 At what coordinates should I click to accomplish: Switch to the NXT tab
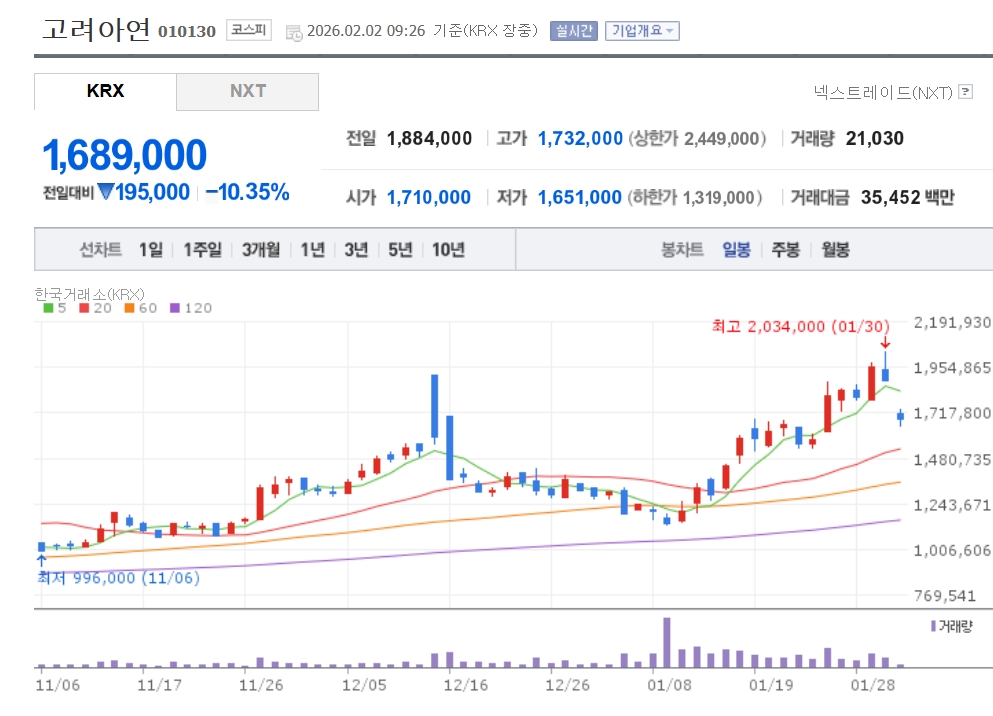coord(248,91)
